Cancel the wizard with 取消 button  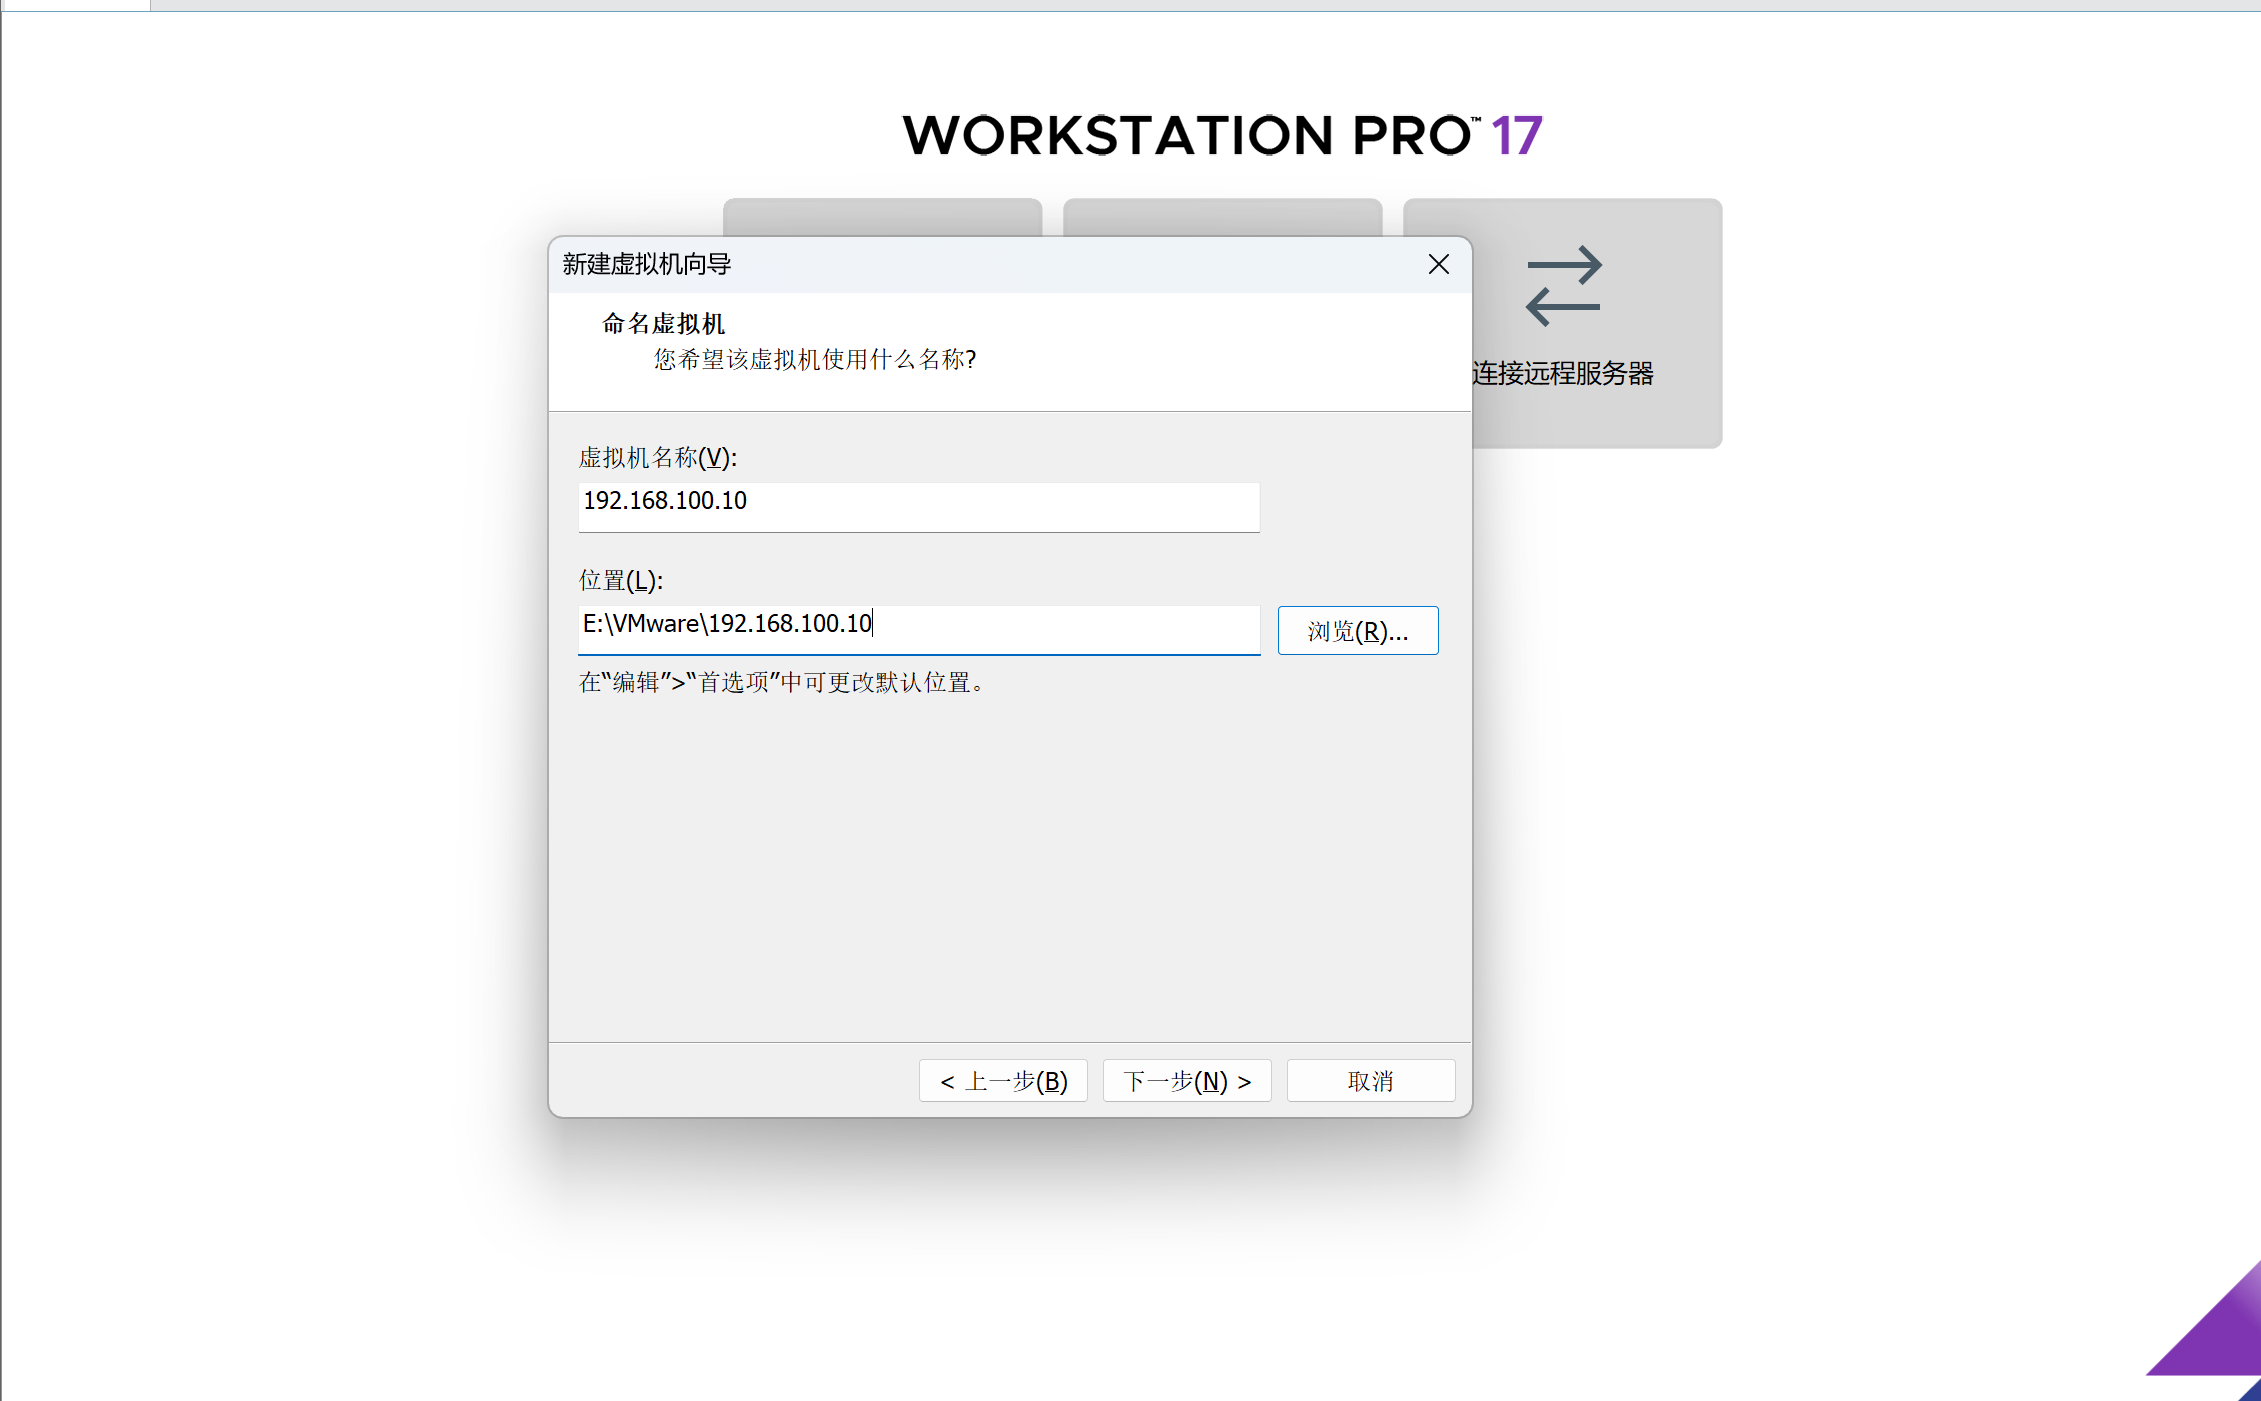tap(1370, 1081)
